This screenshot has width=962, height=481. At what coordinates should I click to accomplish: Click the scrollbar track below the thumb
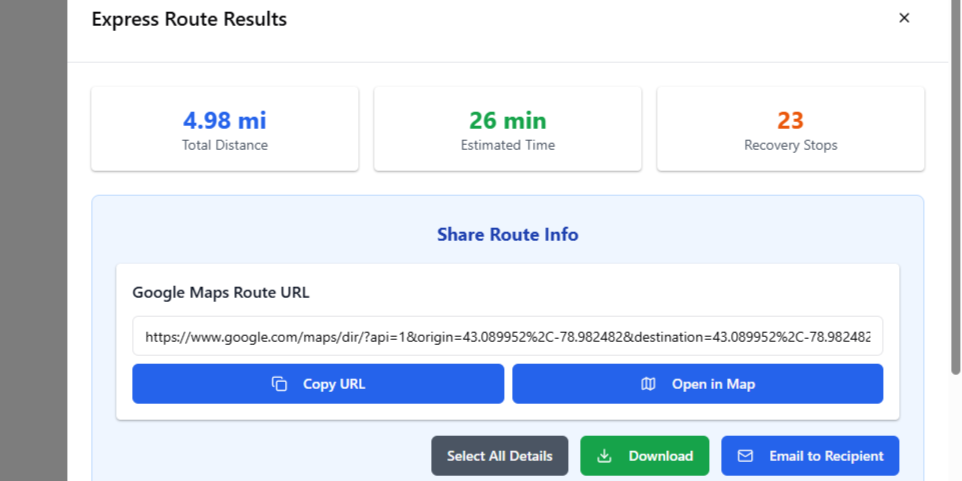[955, 430]
